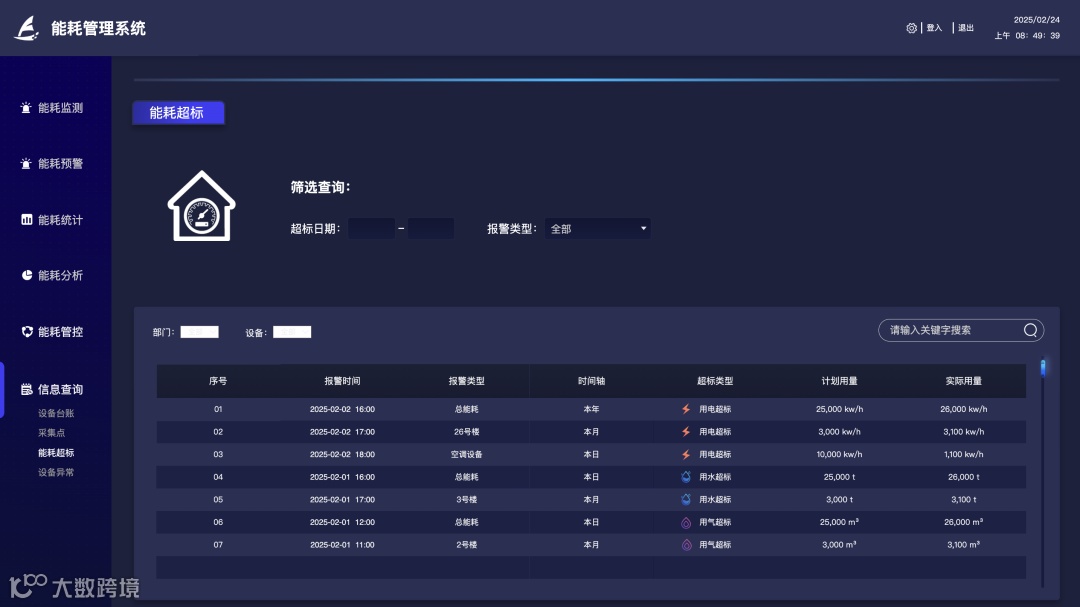The width and height of the screenshot is (1080, 607).
Task: Click the 计划用量 column header
Action: pos(839,381)
